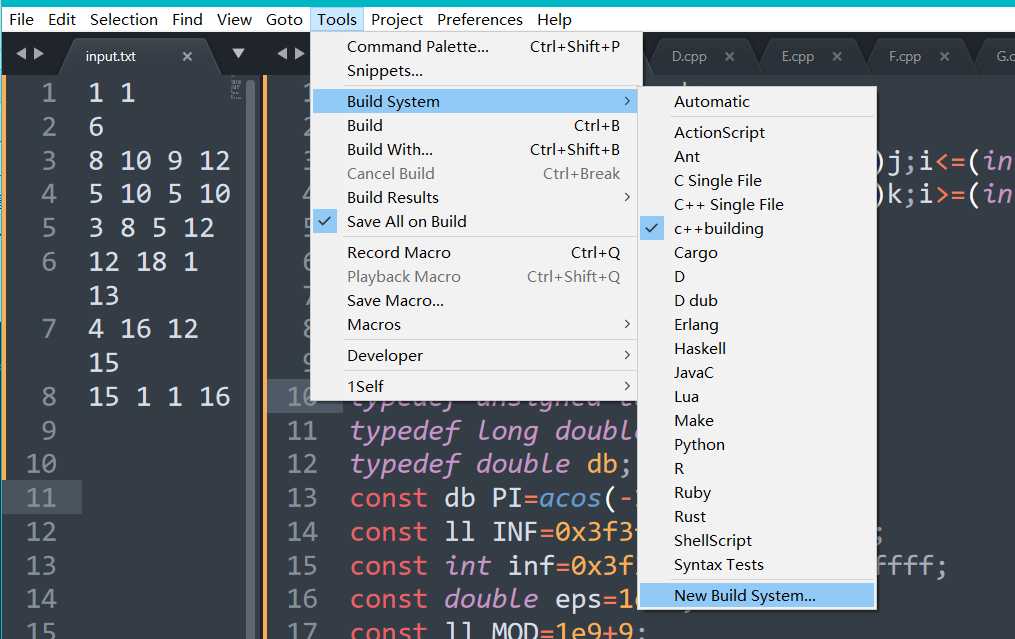The image size is (1015, 639).
Task: Close the E.cpp tab
Action: pos(837,56)
